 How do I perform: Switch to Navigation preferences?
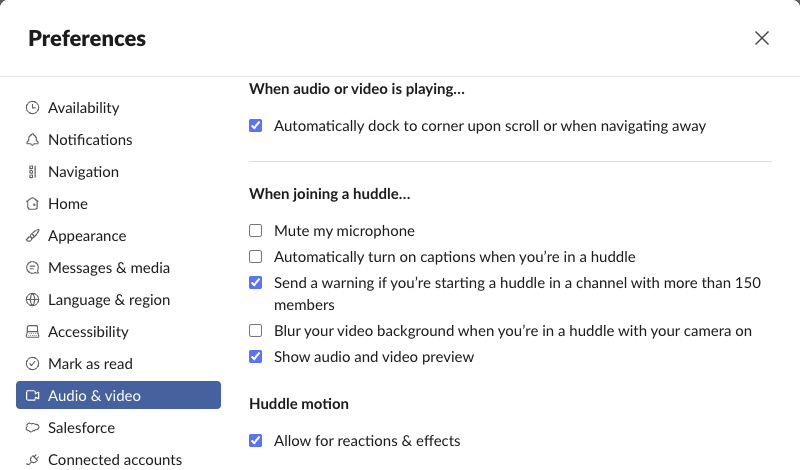[118, 172]
